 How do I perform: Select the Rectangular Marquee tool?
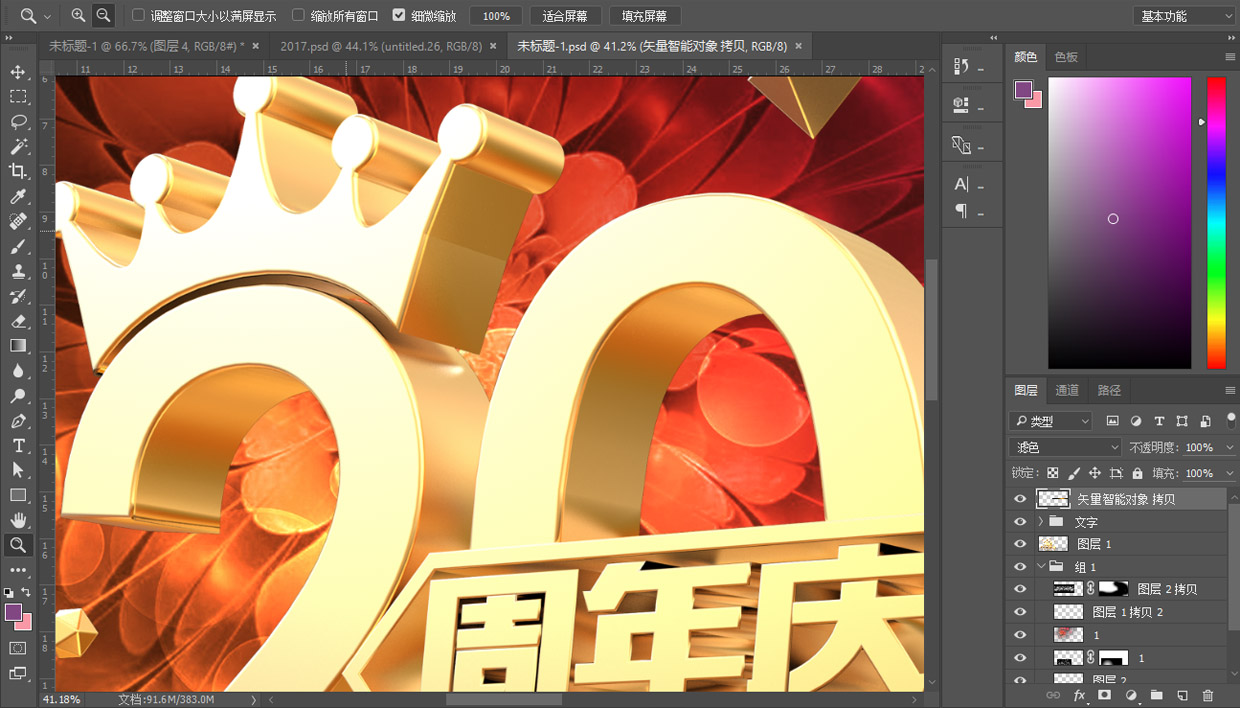[18, 97]
